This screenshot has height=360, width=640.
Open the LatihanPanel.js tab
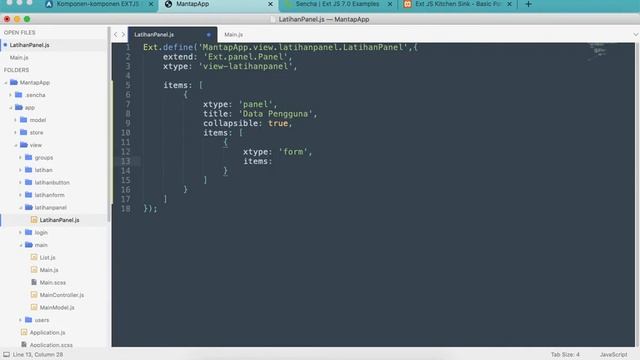[154, 35]
